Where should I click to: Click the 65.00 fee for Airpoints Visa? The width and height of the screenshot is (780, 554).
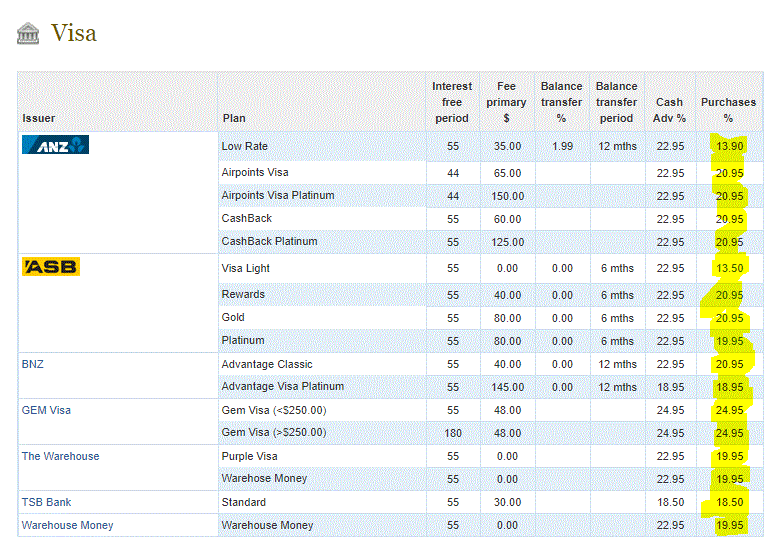[508, 173]
